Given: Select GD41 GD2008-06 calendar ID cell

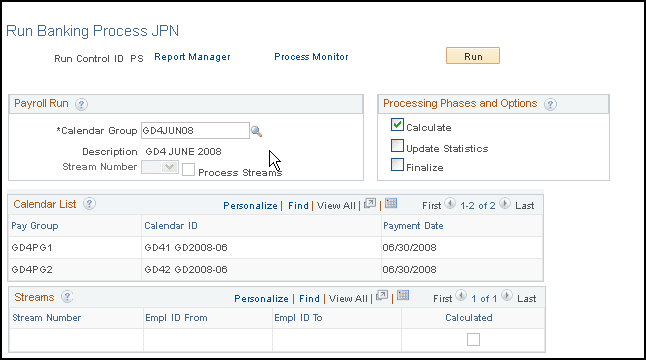Looking at the screenshot, I should click(186, 248).
